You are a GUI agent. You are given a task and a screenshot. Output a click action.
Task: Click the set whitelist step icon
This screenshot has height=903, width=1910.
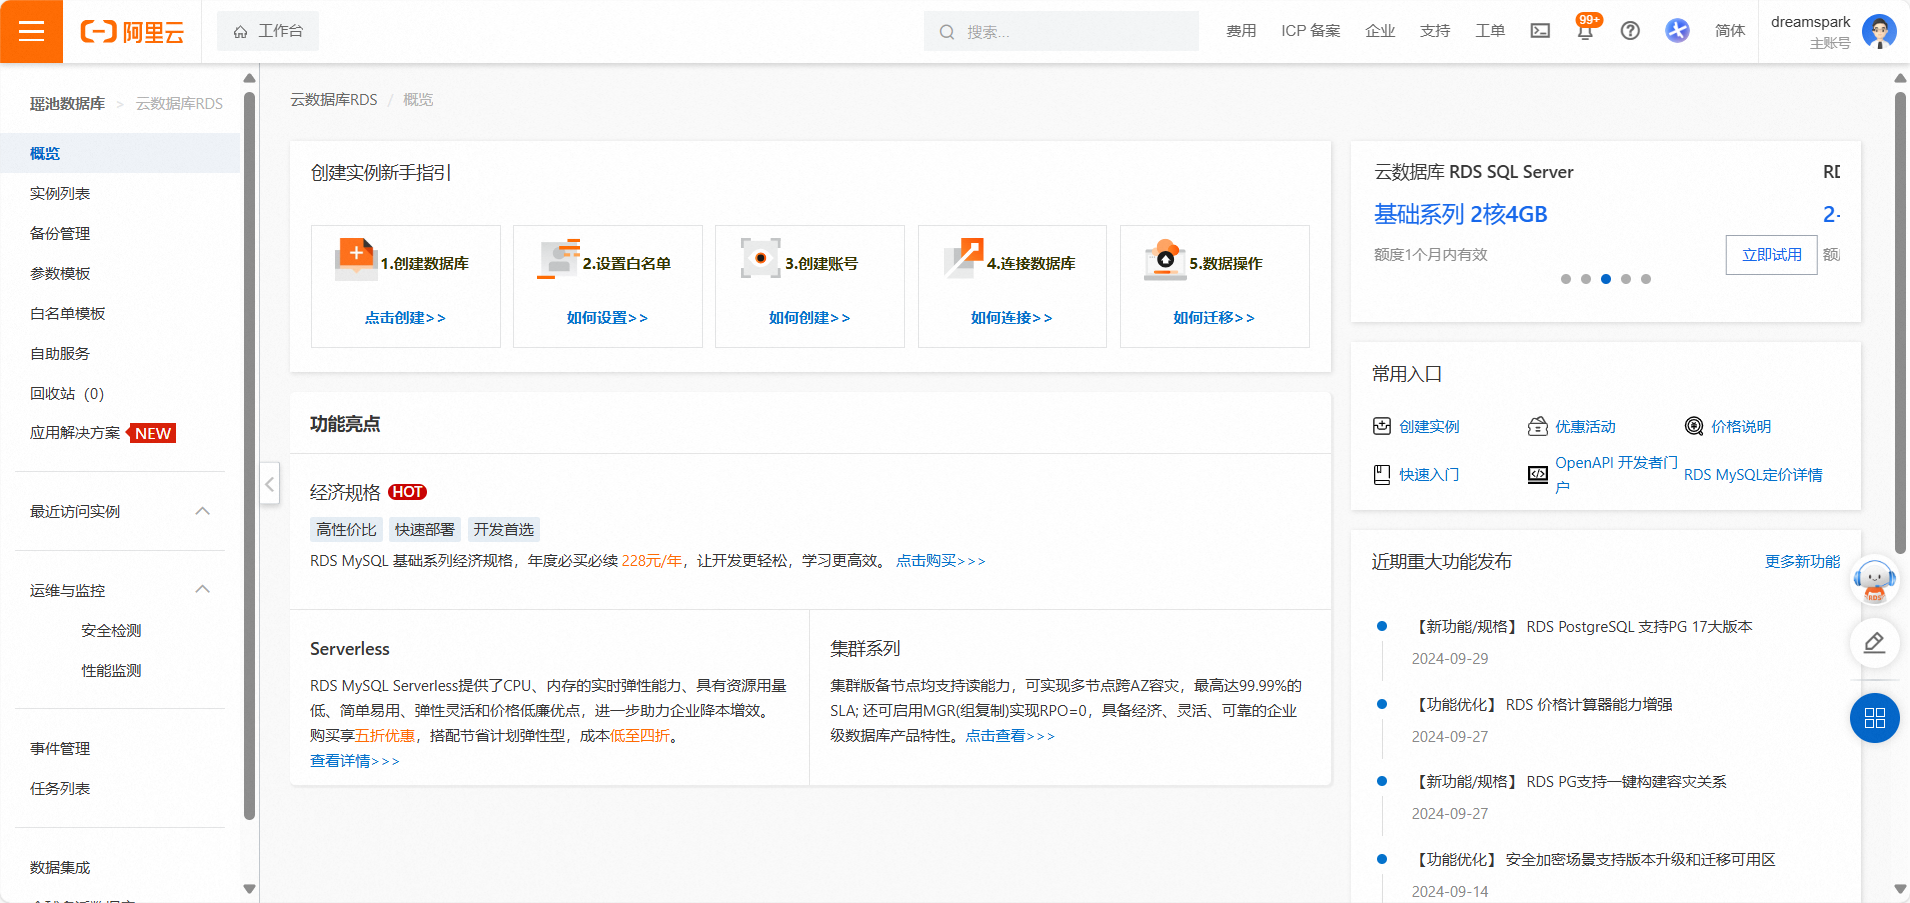[x=558, y=258]
